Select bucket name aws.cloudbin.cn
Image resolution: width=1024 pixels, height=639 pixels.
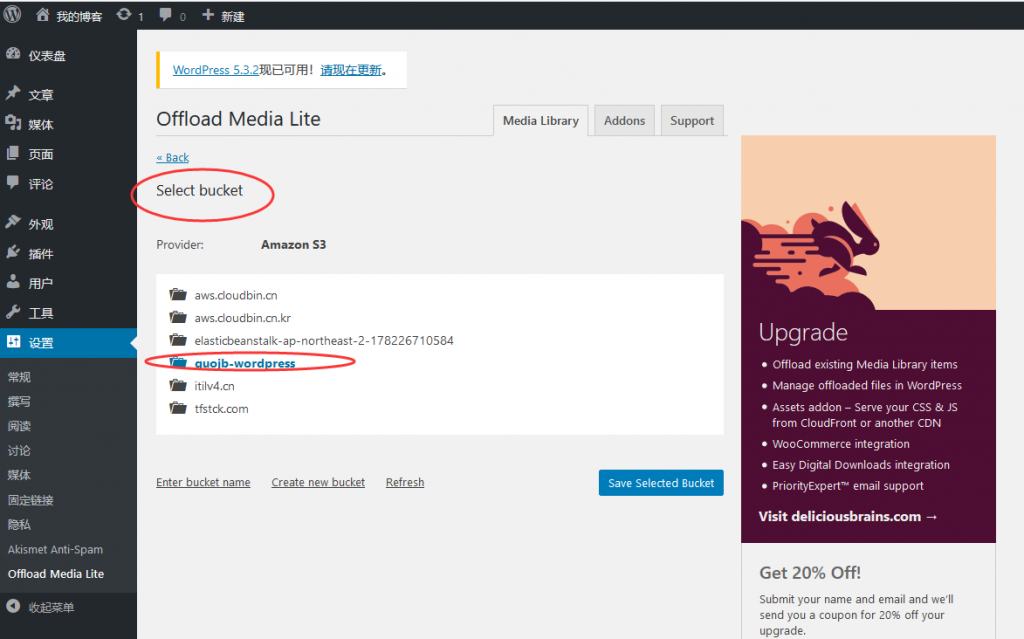(x=236, y=295)
